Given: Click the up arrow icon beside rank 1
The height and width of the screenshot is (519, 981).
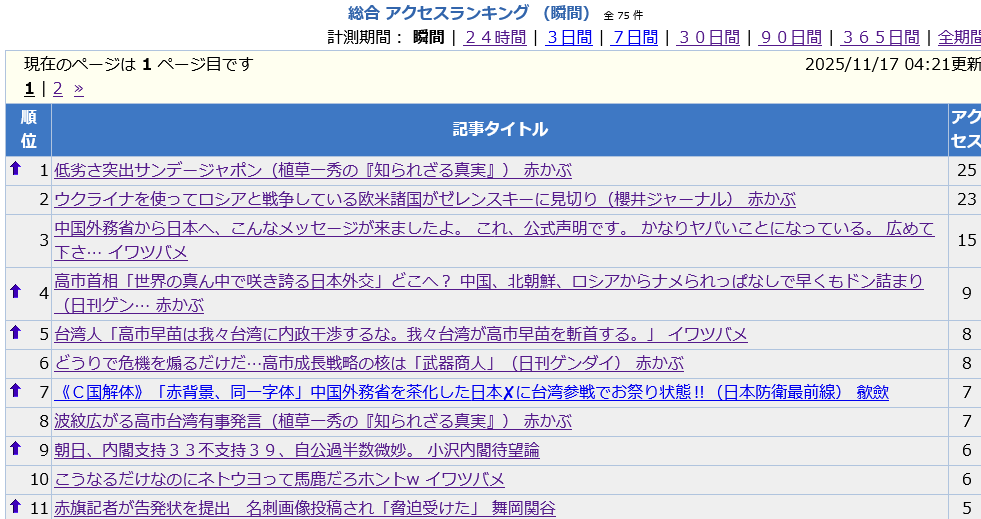Looking at the screenshot, I should pos(15,169).
